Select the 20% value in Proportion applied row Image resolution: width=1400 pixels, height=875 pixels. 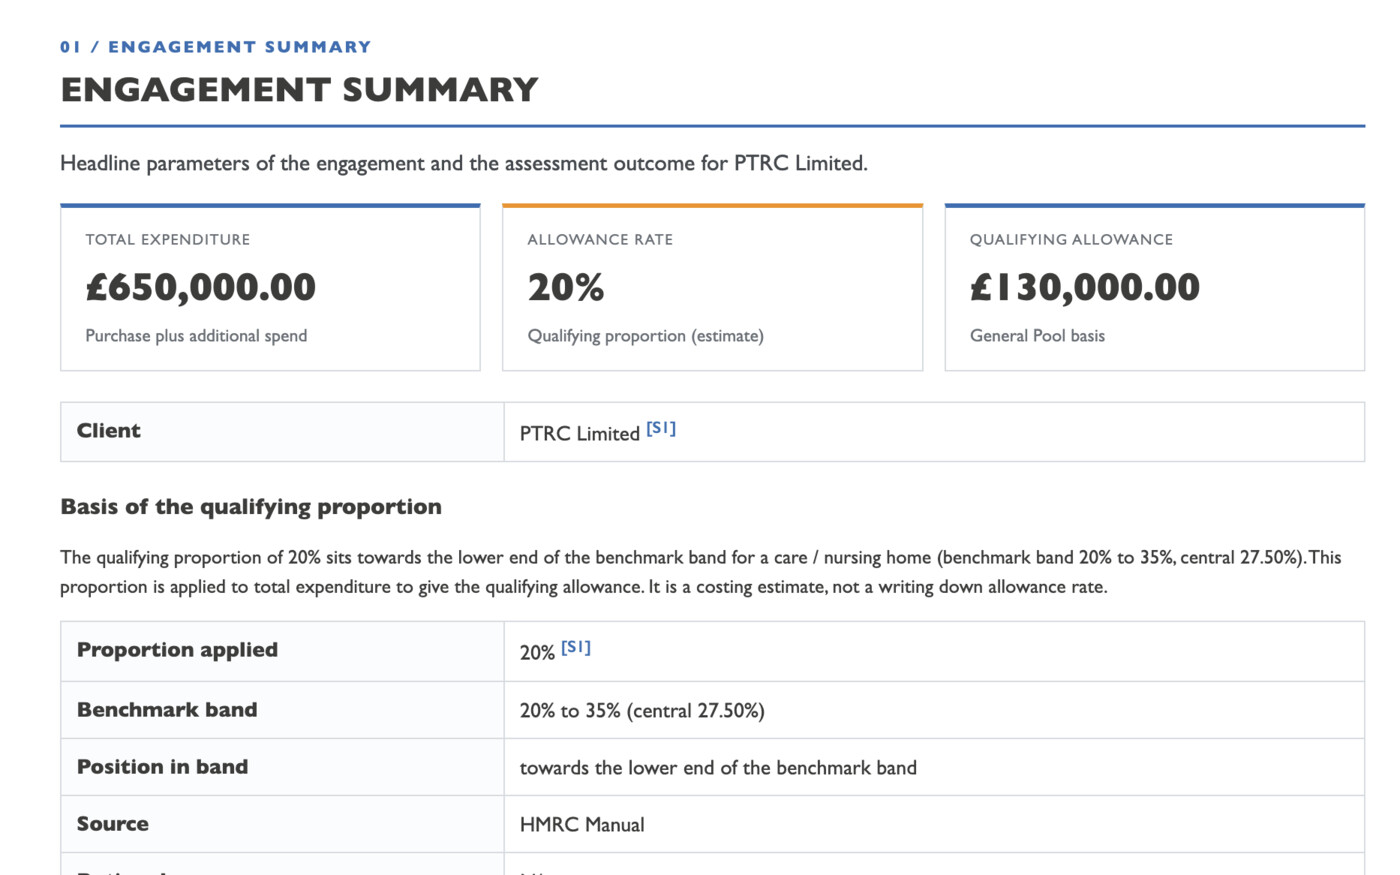[x=537, y=652]
